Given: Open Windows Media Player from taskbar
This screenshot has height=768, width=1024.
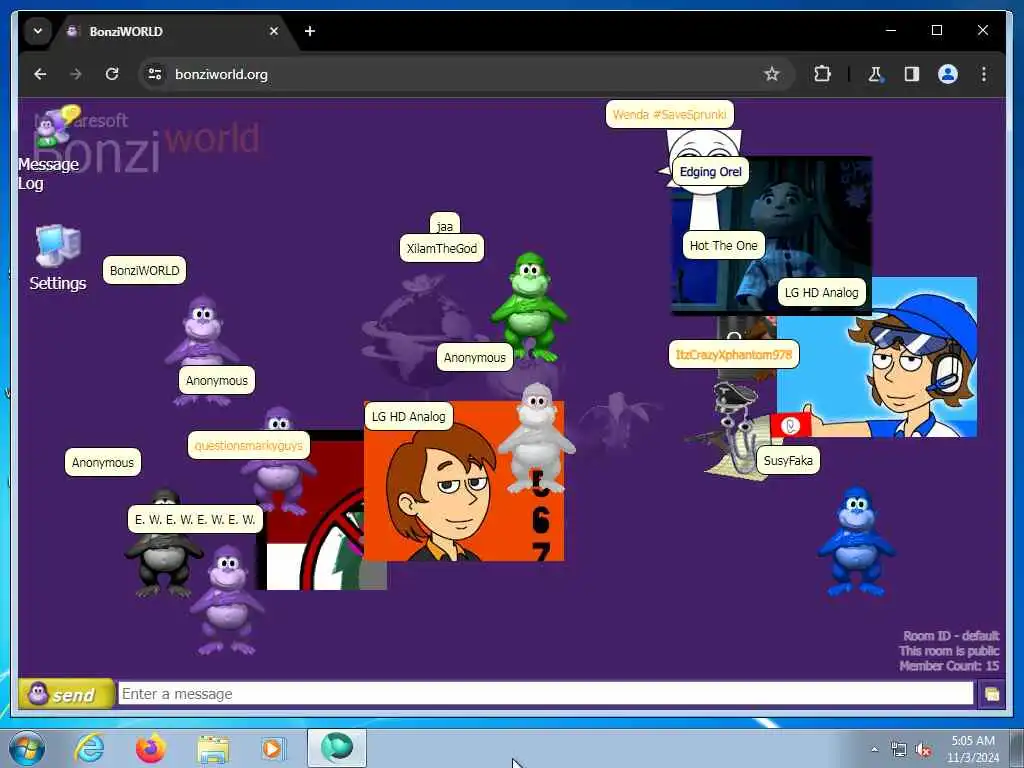Looking at the screenshot, I should (274, 748).
